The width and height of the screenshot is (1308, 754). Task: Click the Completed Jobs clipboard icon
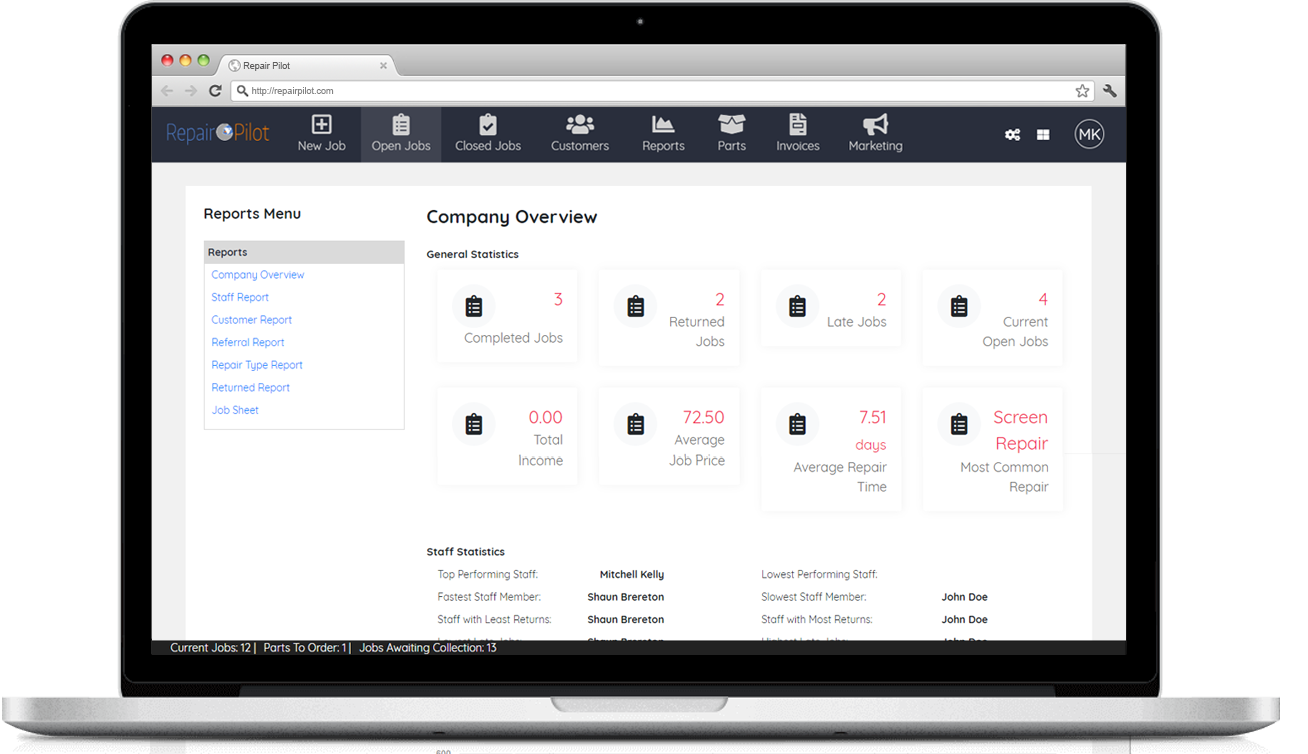pos(474,306)
